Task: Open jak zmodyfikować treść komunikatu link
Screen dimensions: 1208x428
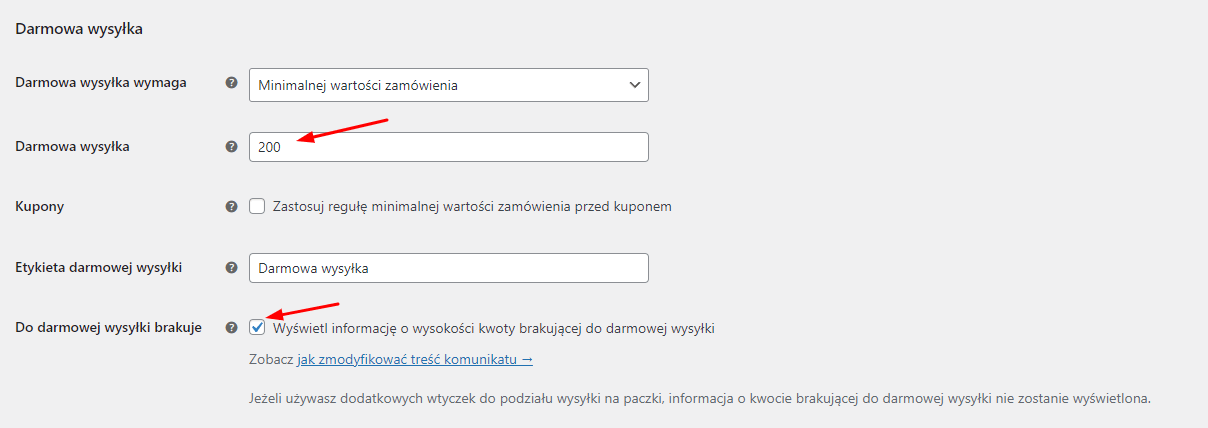Action: tap(415, 359)
